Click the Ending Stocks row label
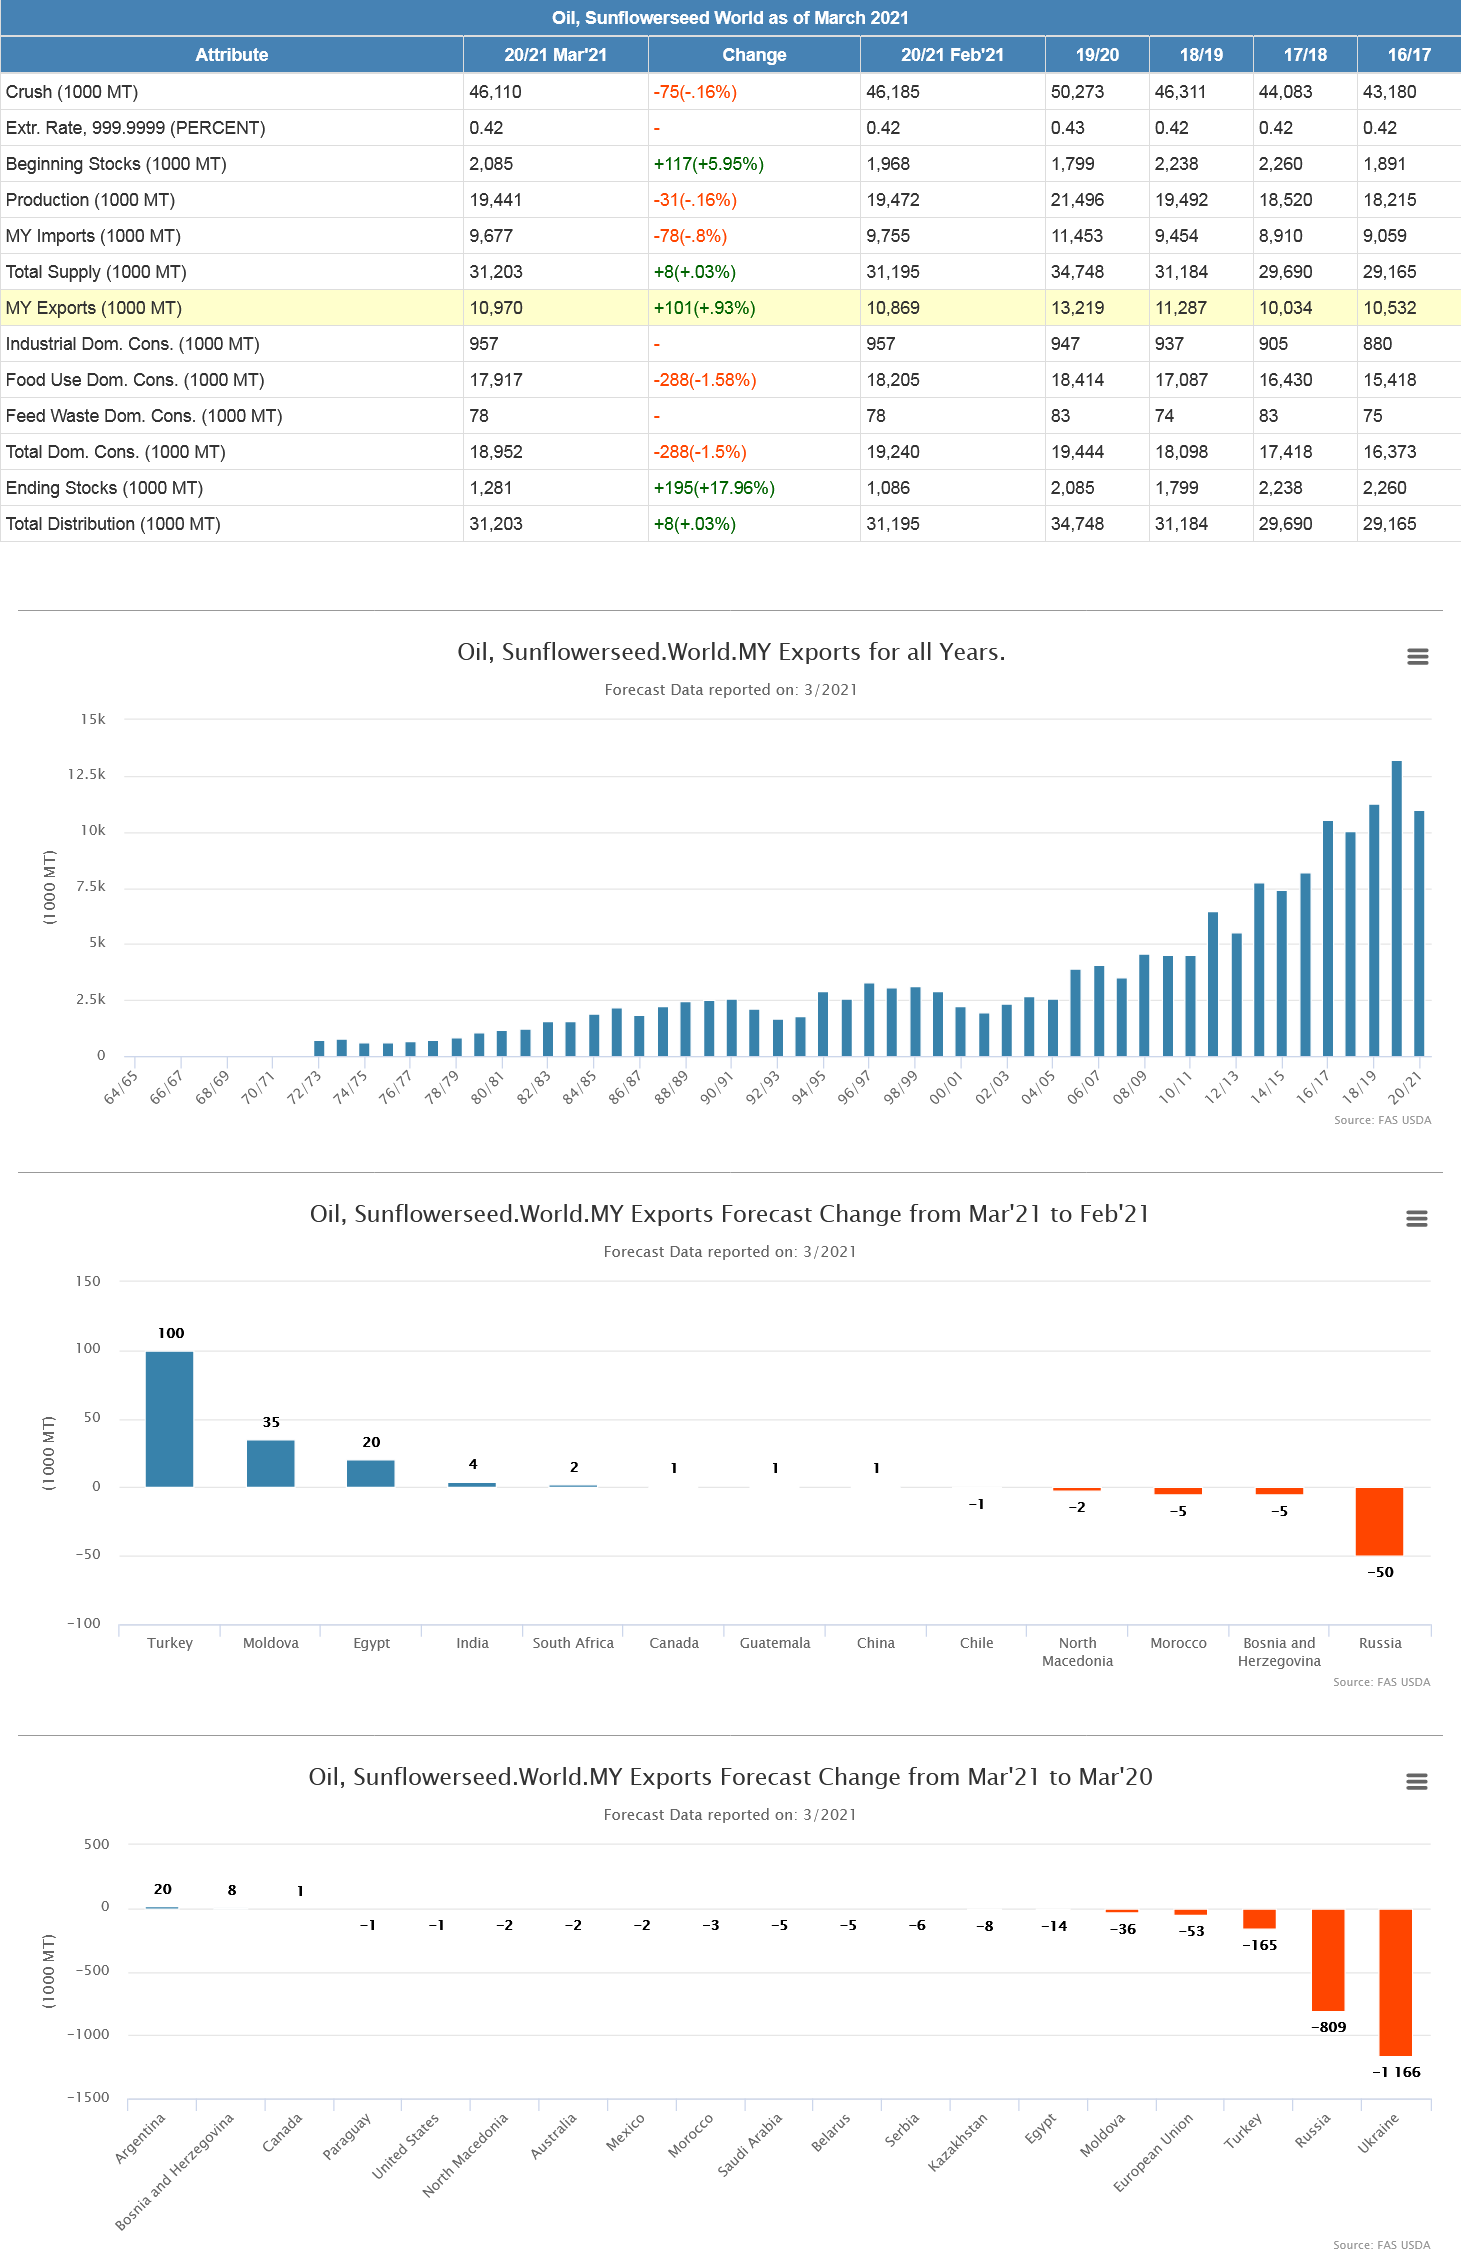Image resolution: width=1461 pixels, height=2259 pixels. point(104,488)
